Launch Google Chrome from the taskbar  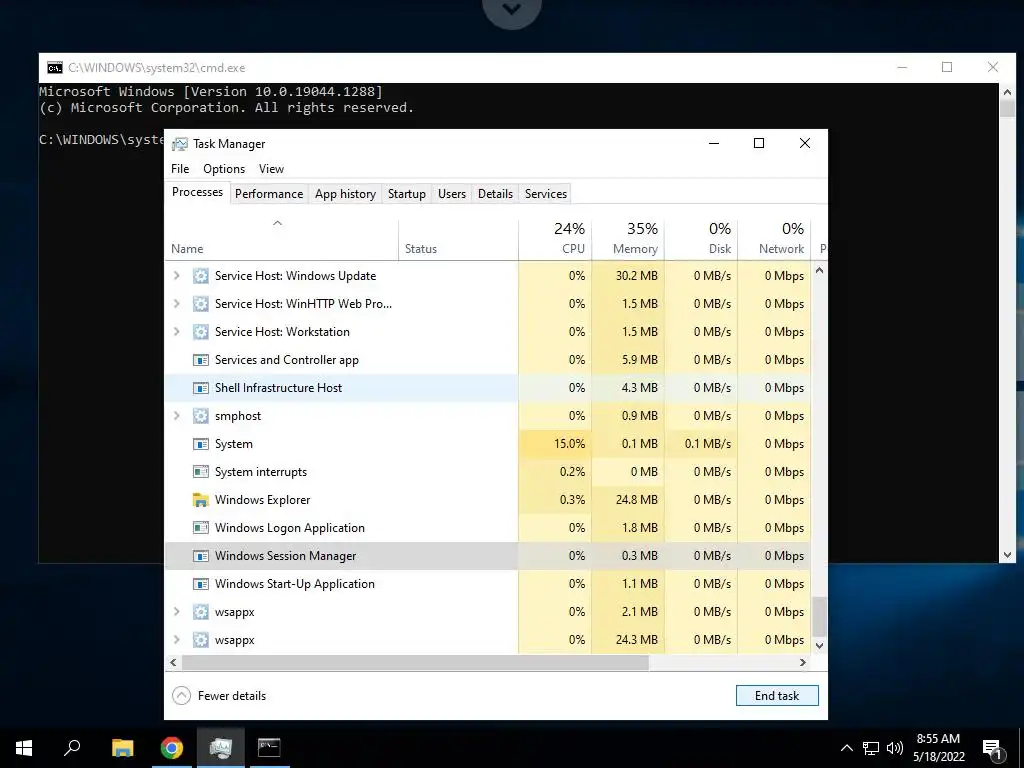pos(172,748)
